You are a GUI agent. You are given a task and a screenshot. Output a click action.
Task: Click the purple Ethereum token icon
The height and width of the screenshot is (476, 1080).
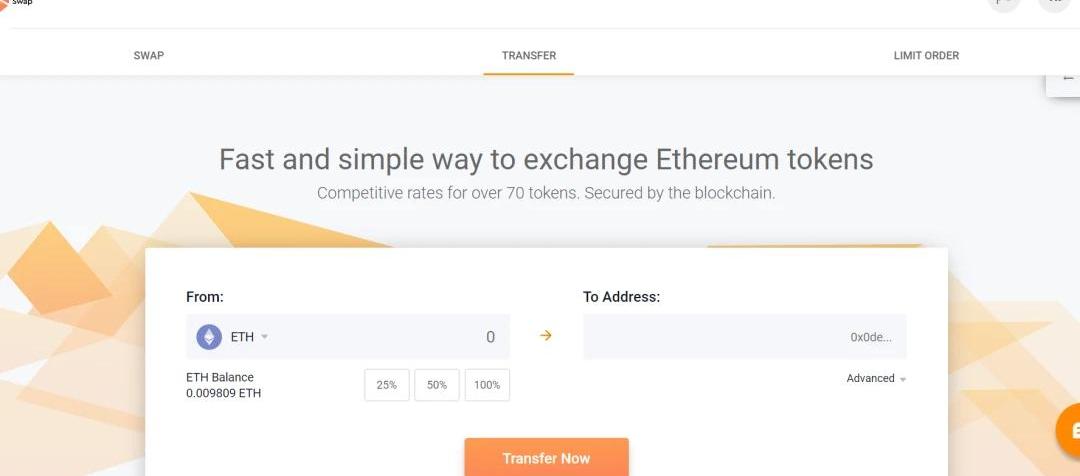[209, 337]
